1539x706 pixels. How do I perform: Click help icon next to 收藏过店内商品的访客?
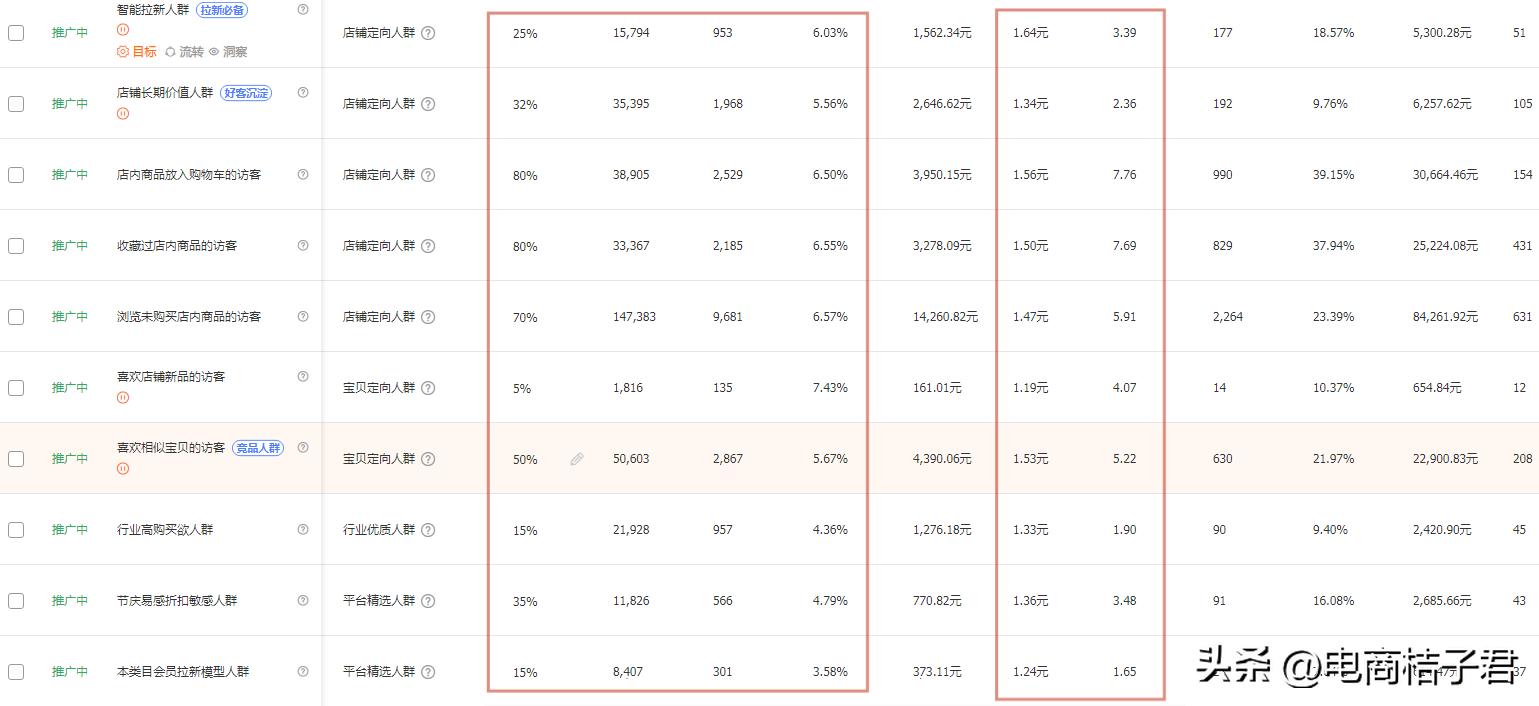click(x=303, y=245)
